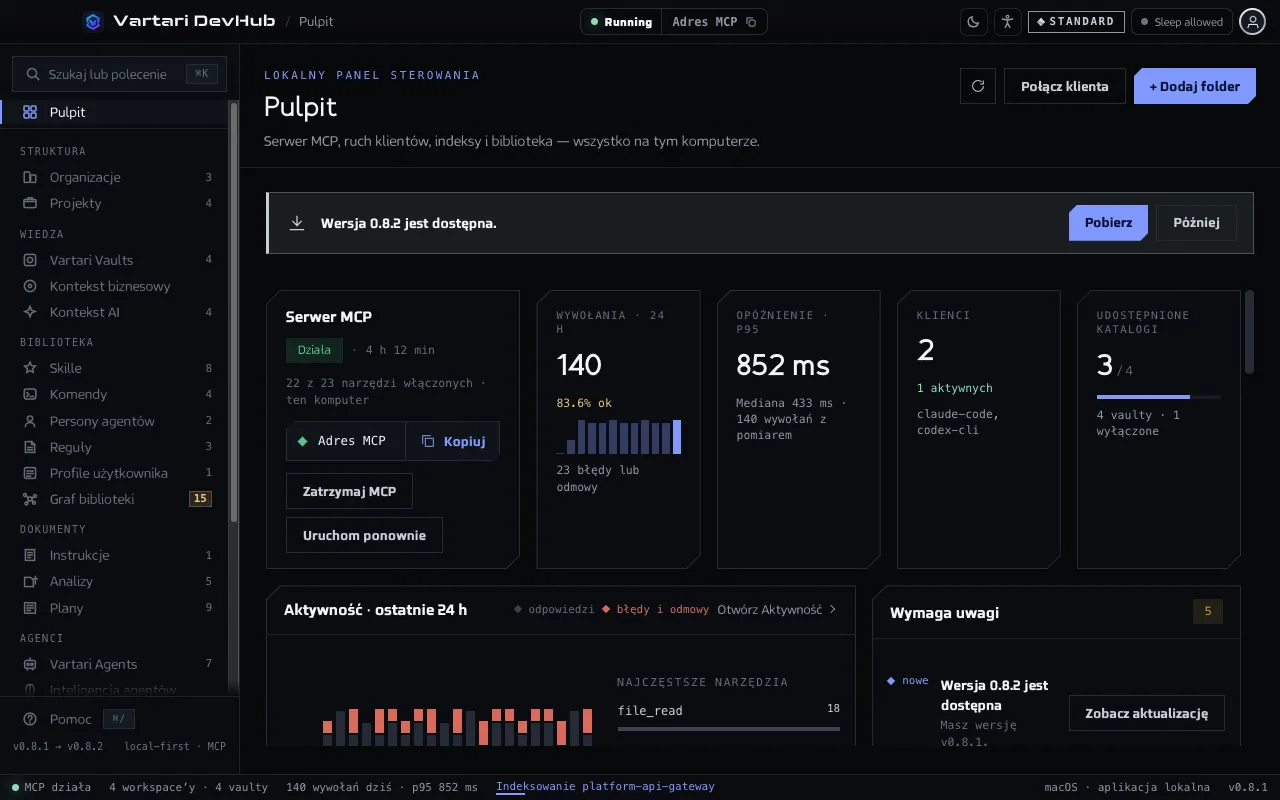Dismiss update banner with Później
Viewport: 1280px width, 800px height.
coord(1196,223)
